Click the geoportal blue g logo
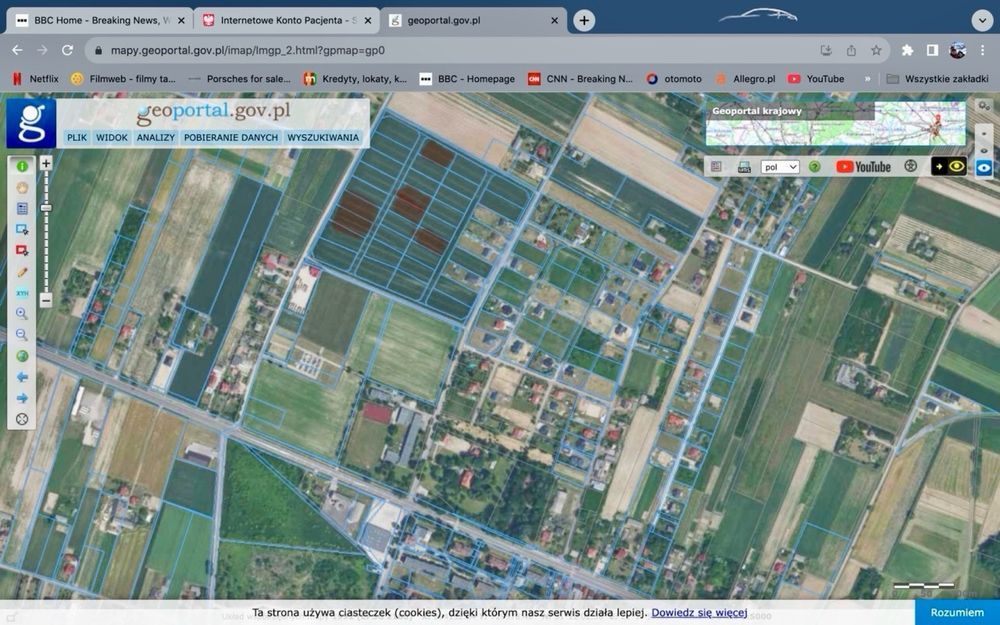 pyautogui.click(x=31, y=123)
